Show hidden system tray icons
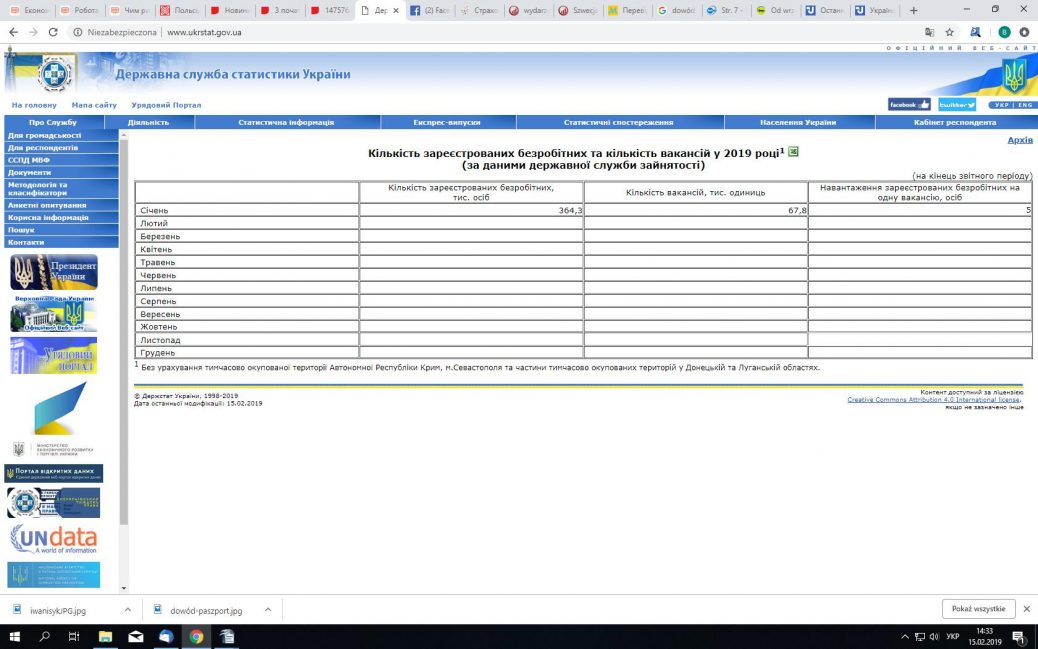 [x=905, y=637]
